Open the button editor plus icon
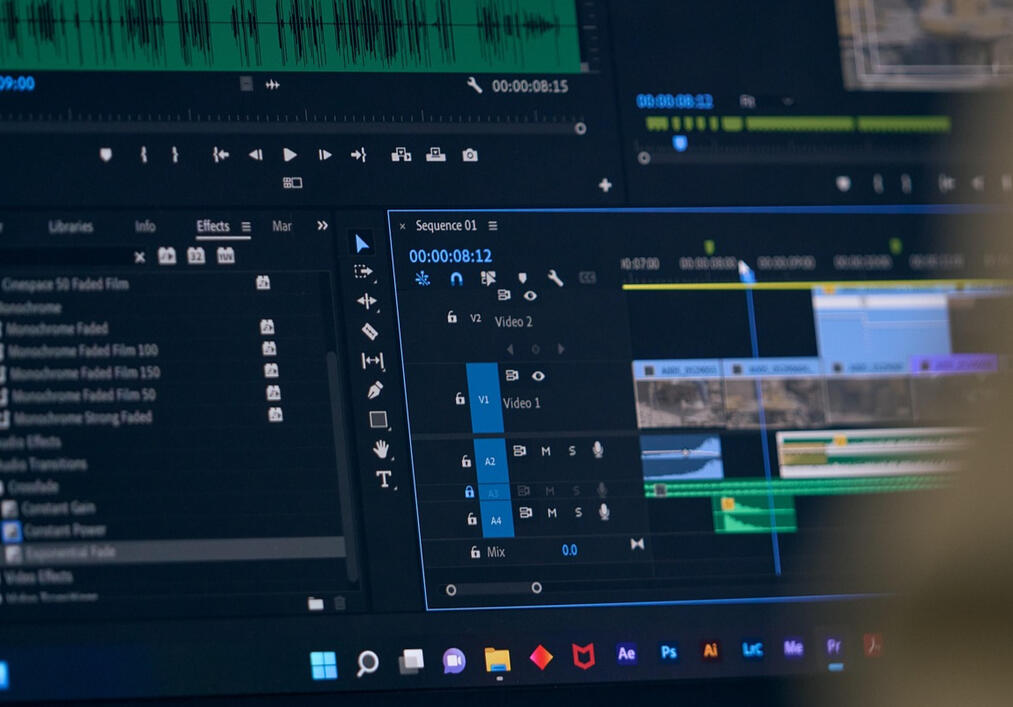1013x707 pixels. (605, 185)
